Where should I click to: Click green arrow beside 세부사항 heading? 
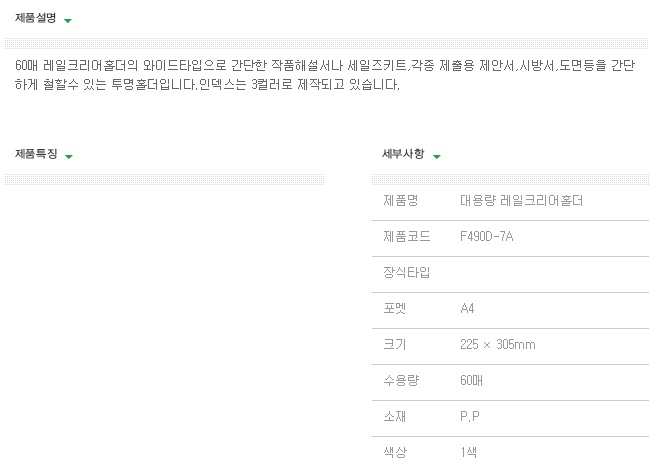[x=436, y=157]
